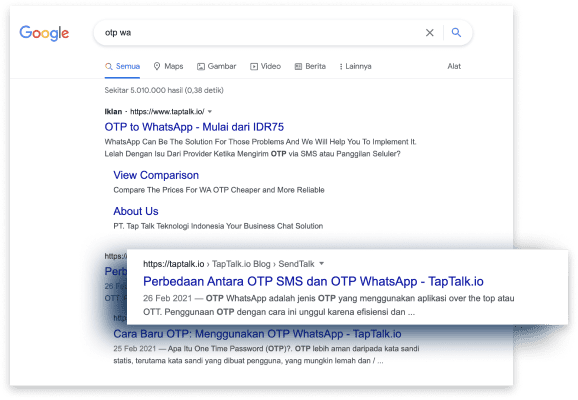Click the 'Iklan' ad label
This screenshot has height=400, width=578.
(113, 112)
